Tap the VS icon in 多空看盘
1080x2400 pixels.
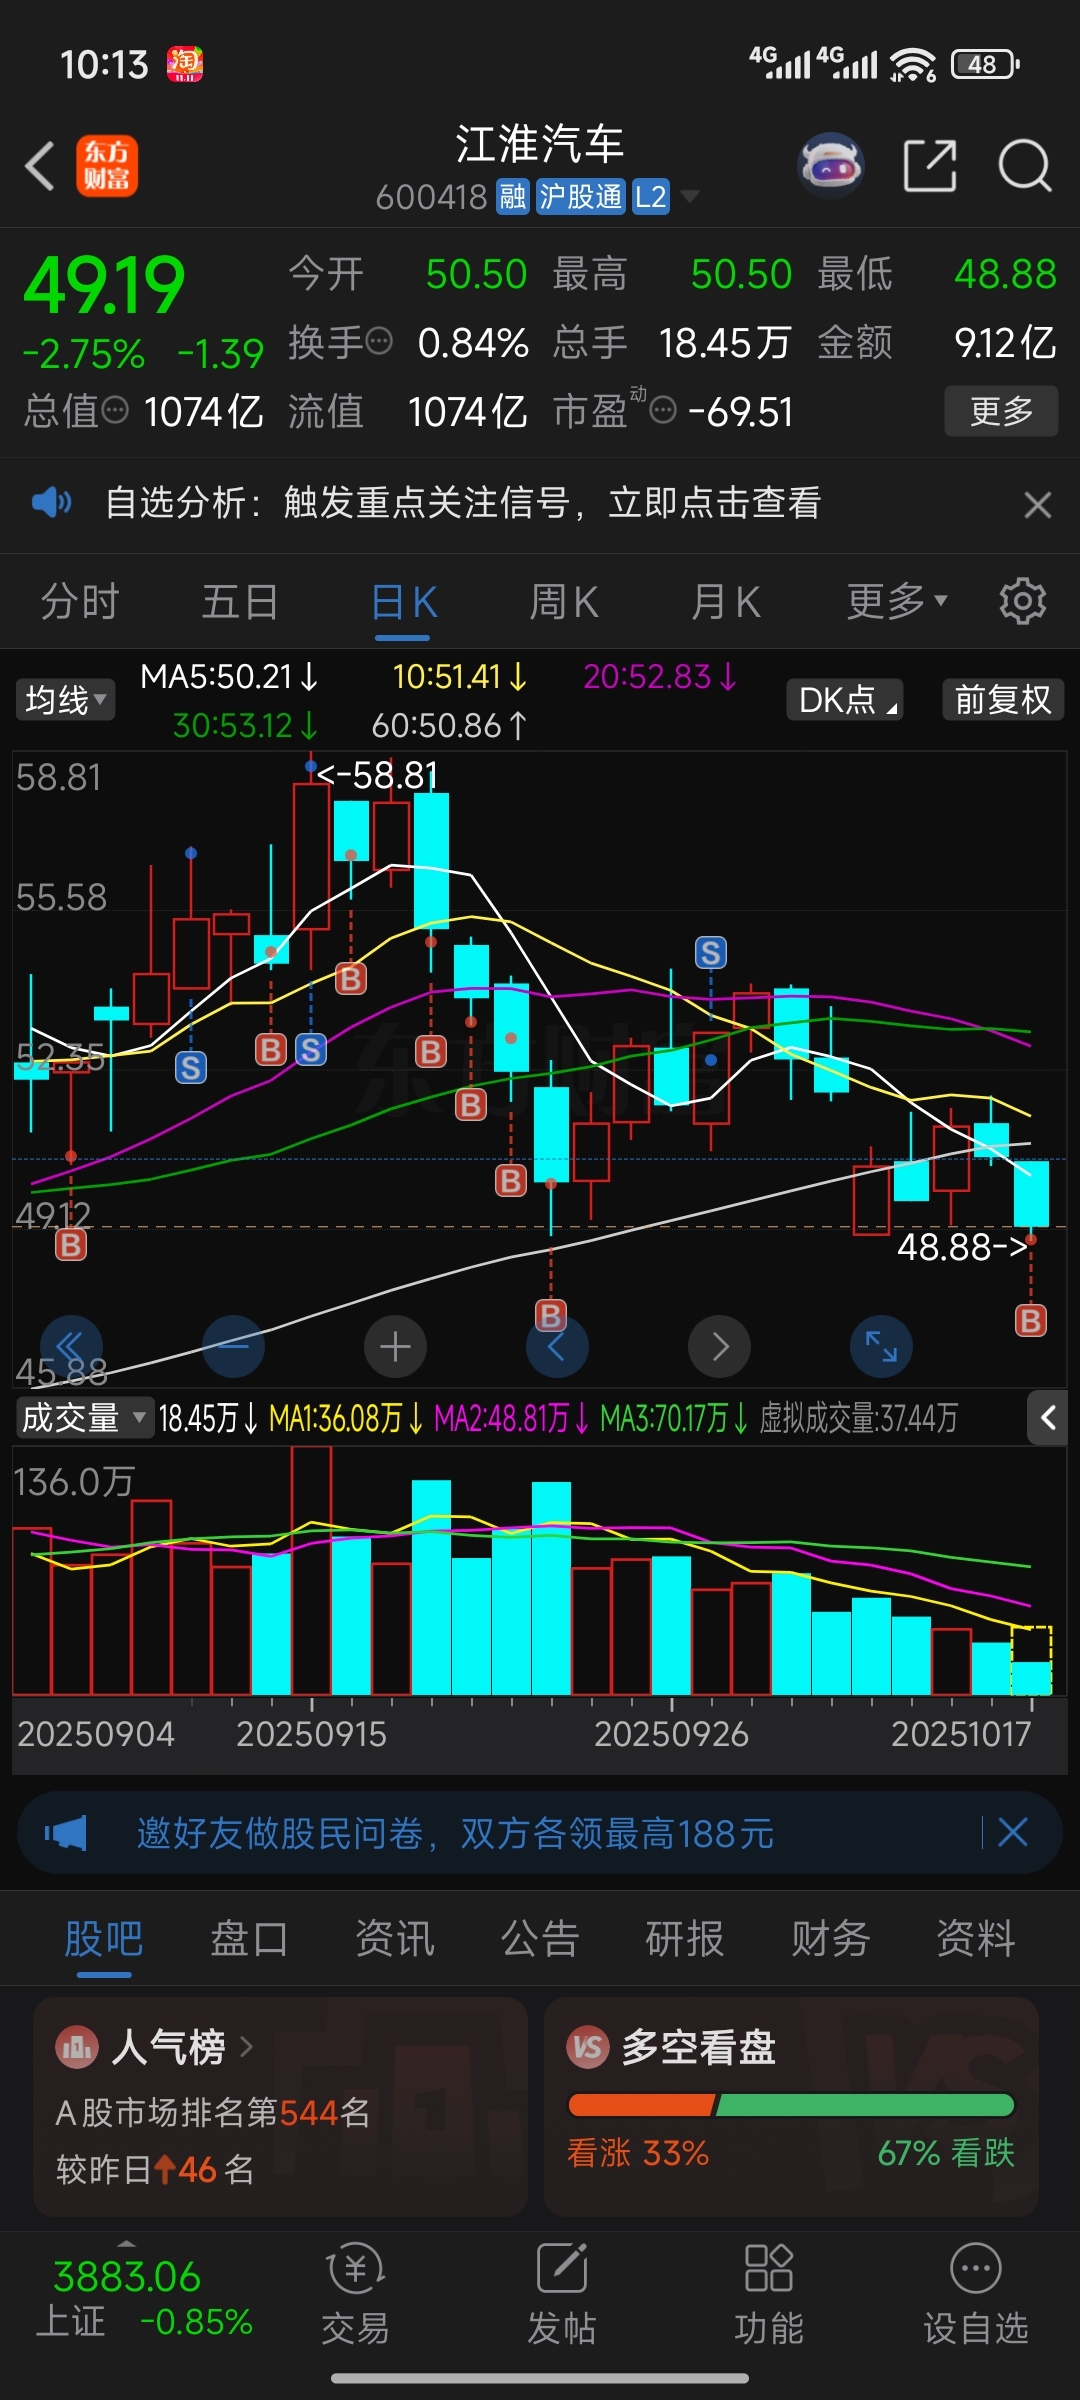[588, 2047]
